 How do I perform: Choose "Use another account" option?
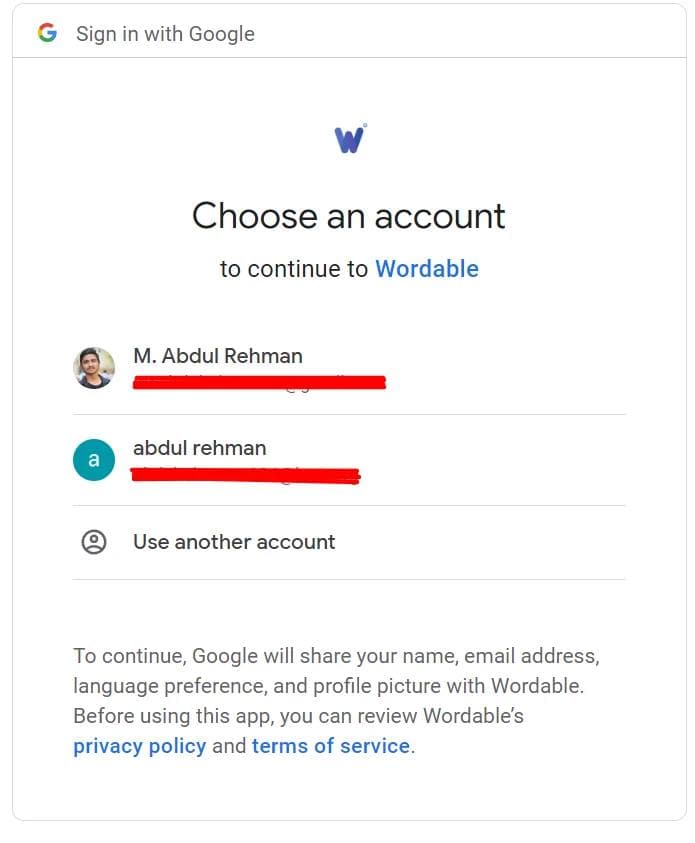[x=234, y=542]
